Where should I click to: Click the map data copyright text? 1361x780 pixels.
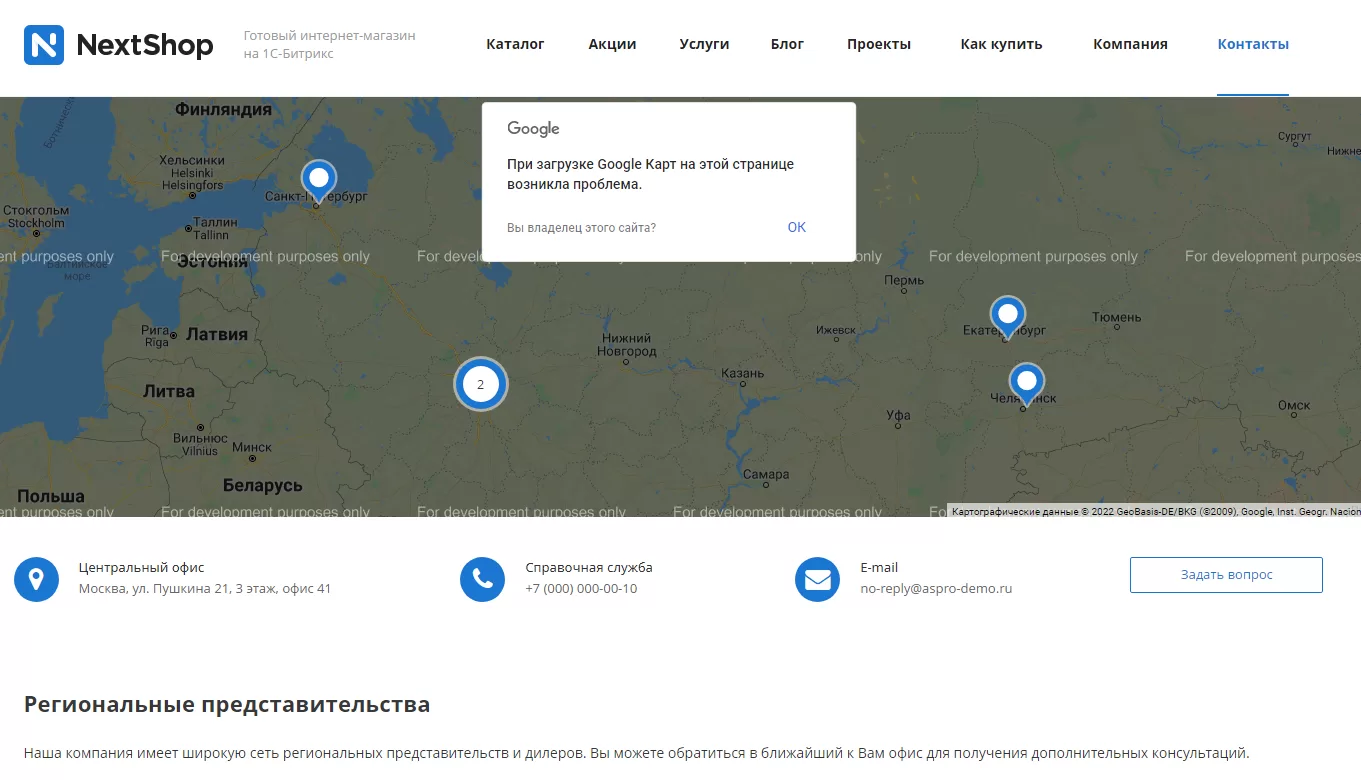1156,511
